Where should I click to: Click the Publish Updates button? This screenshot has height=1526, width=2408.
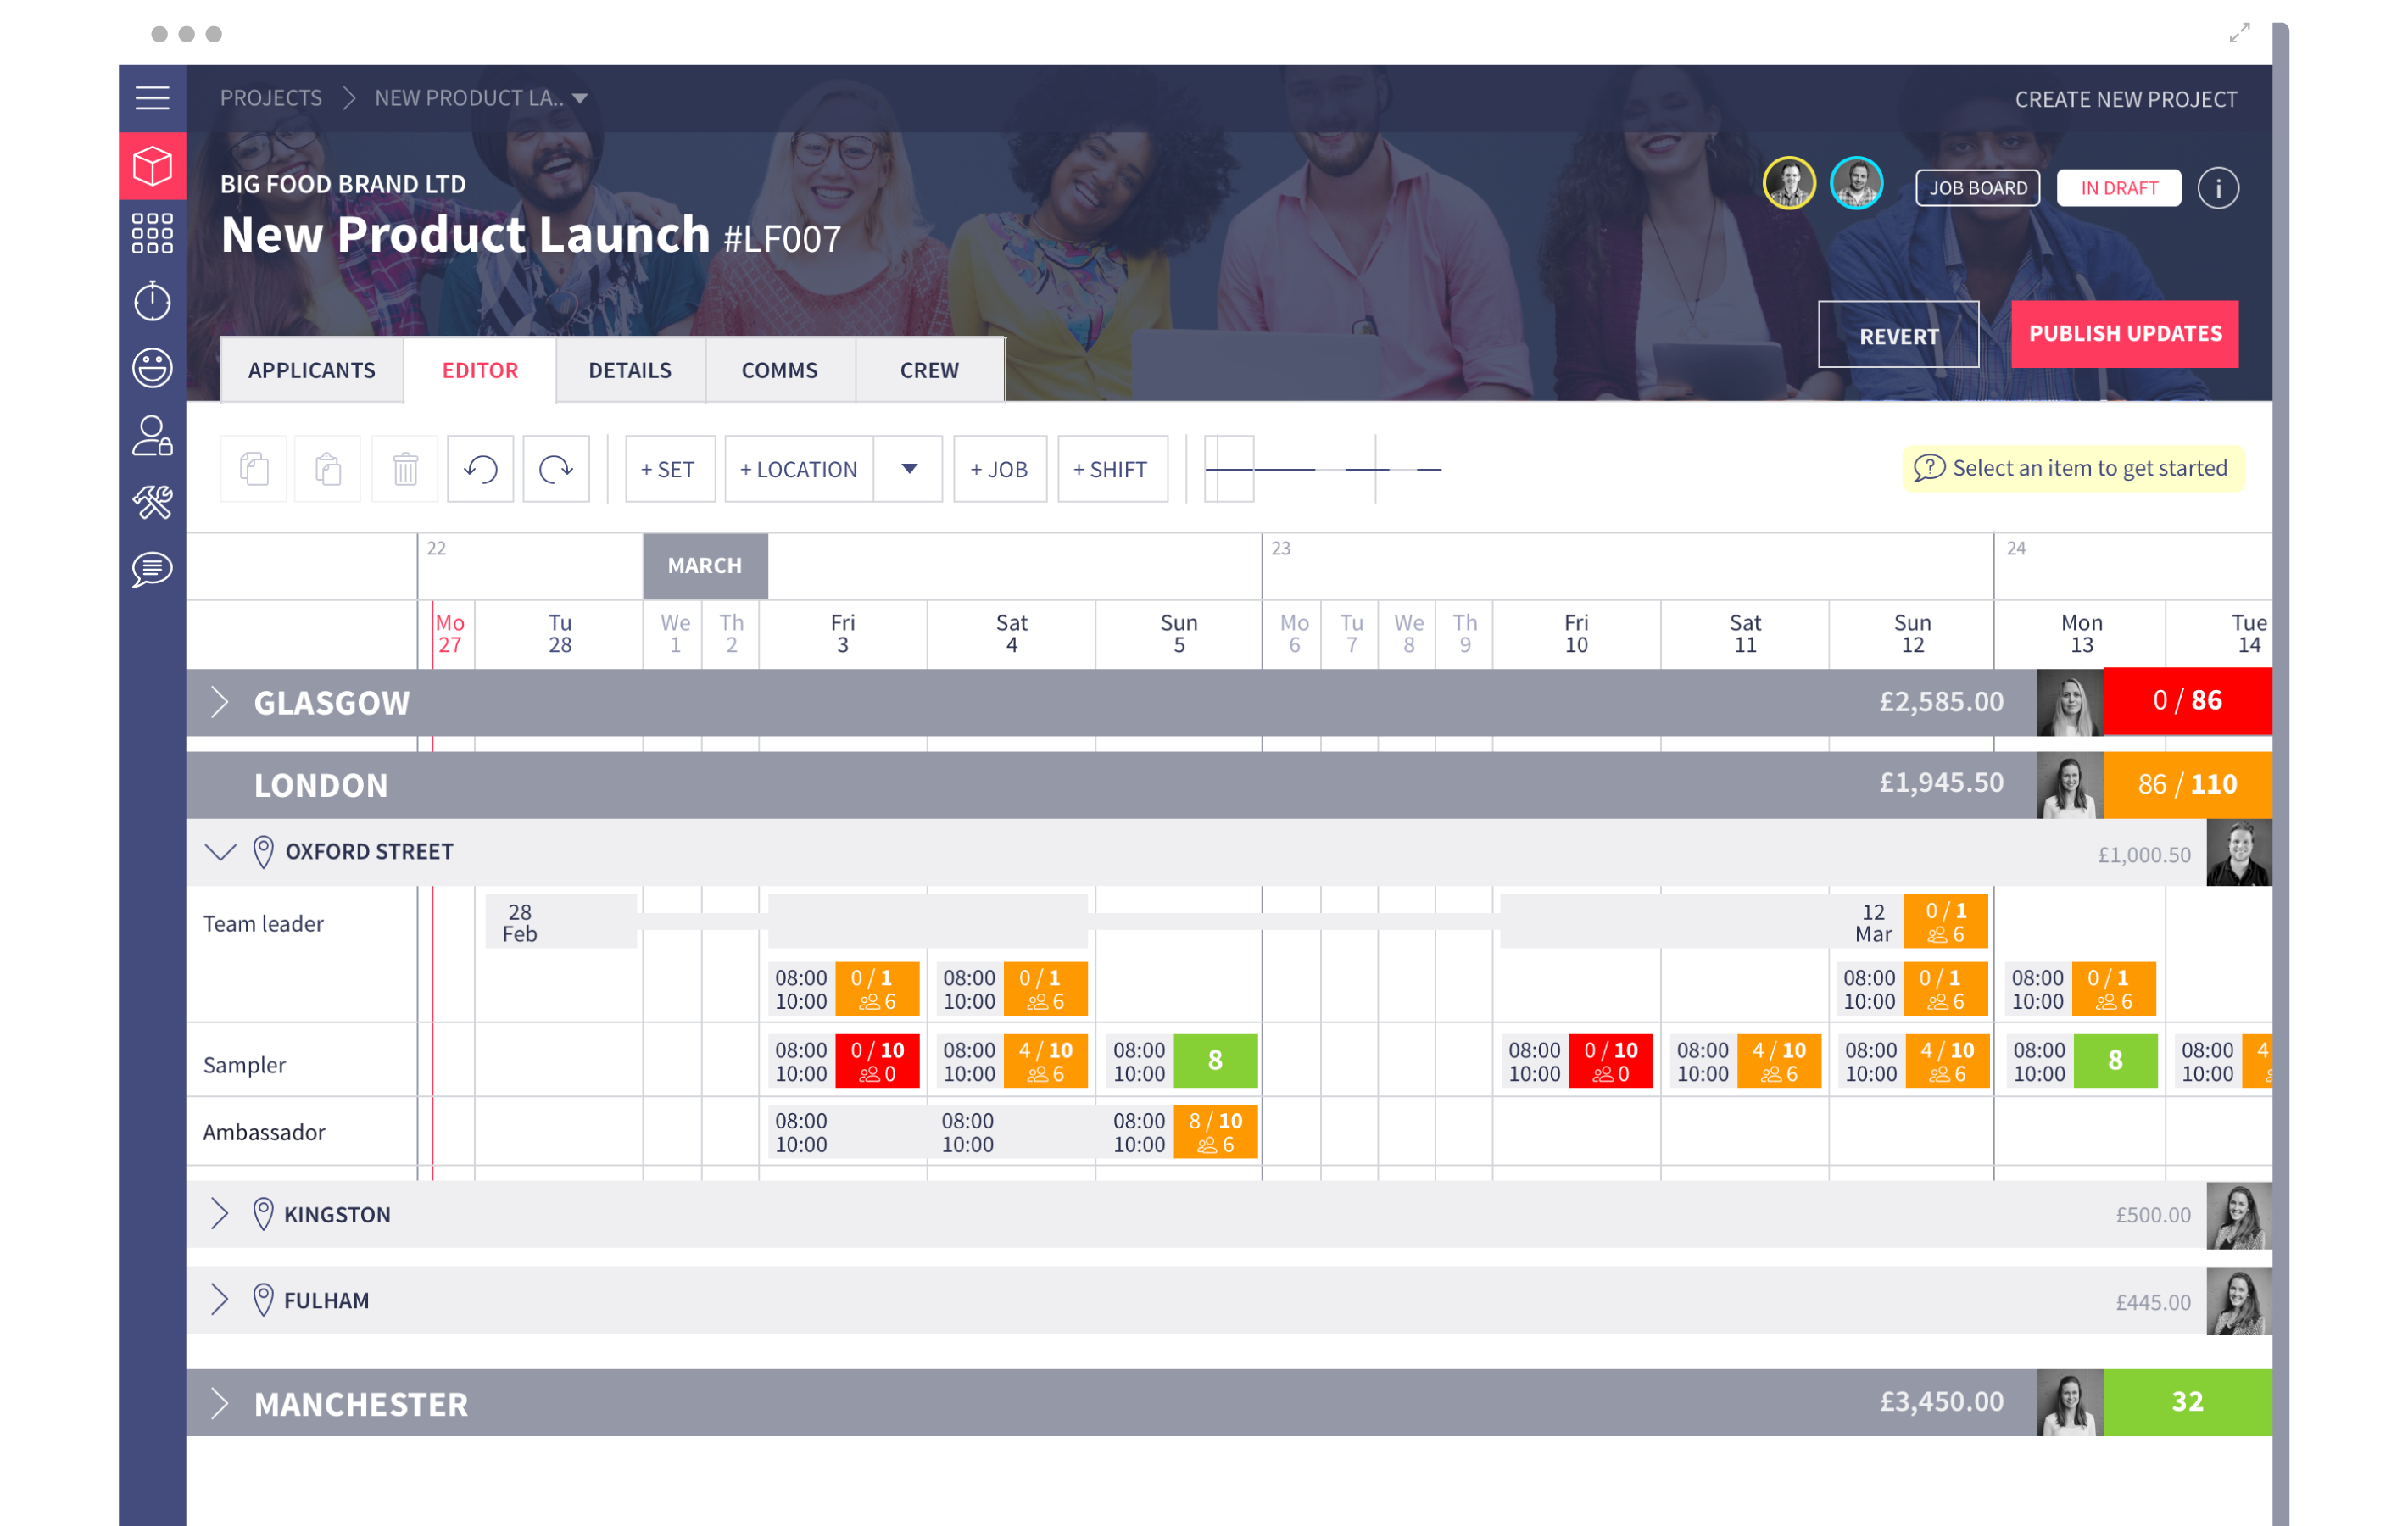[x=2124, y=334]
